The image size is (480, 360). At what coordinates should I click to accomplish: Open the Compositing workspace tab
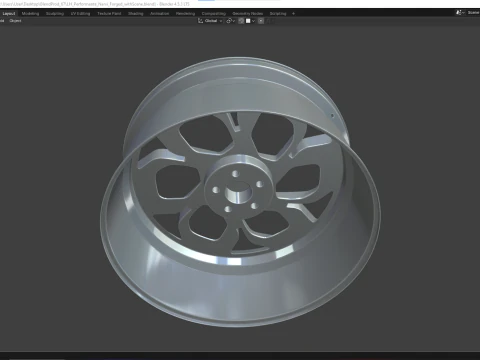[x=214, y=14]
